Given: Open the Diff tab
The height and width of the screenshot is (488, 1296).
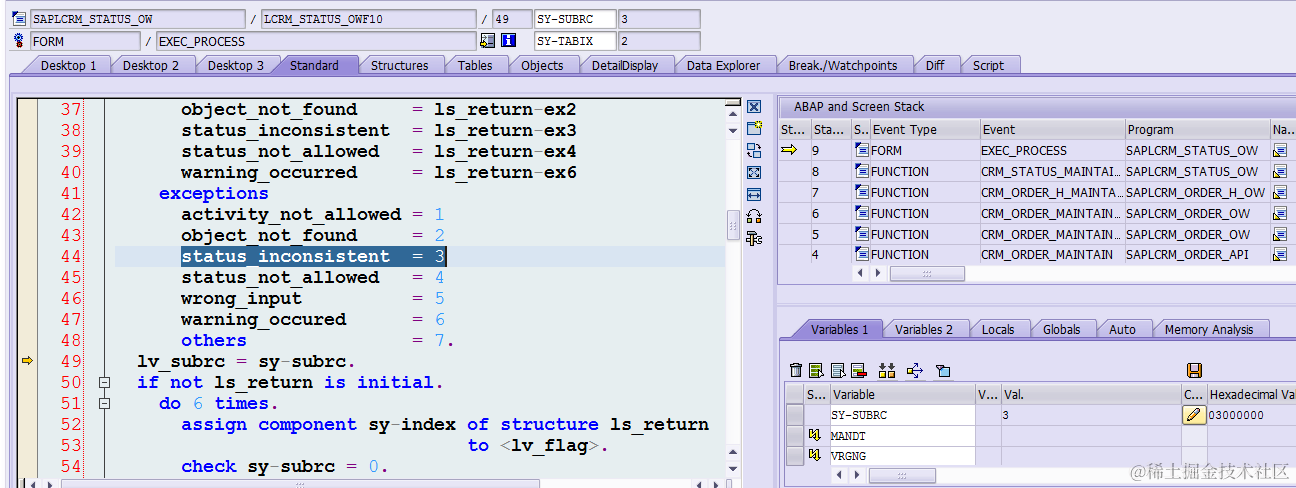Looking at the screenshot, I should click(x=935, y=65).
